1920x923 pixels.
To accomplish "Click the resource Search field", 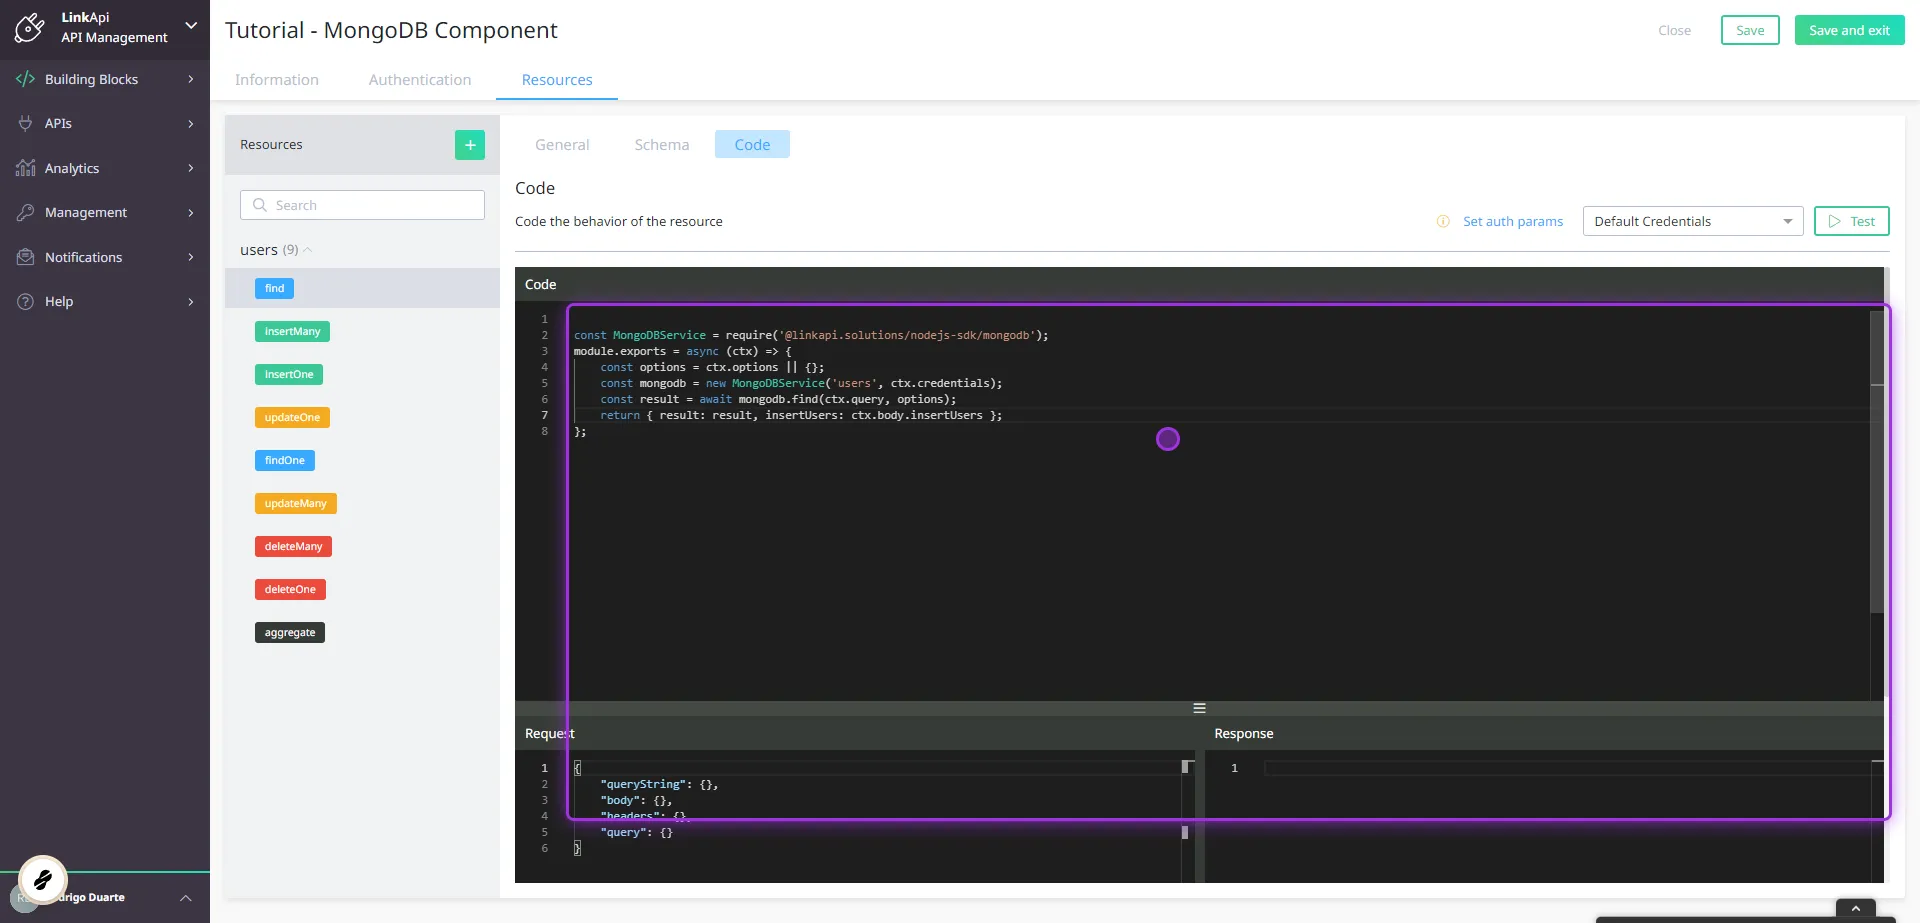I will (362, 205).
